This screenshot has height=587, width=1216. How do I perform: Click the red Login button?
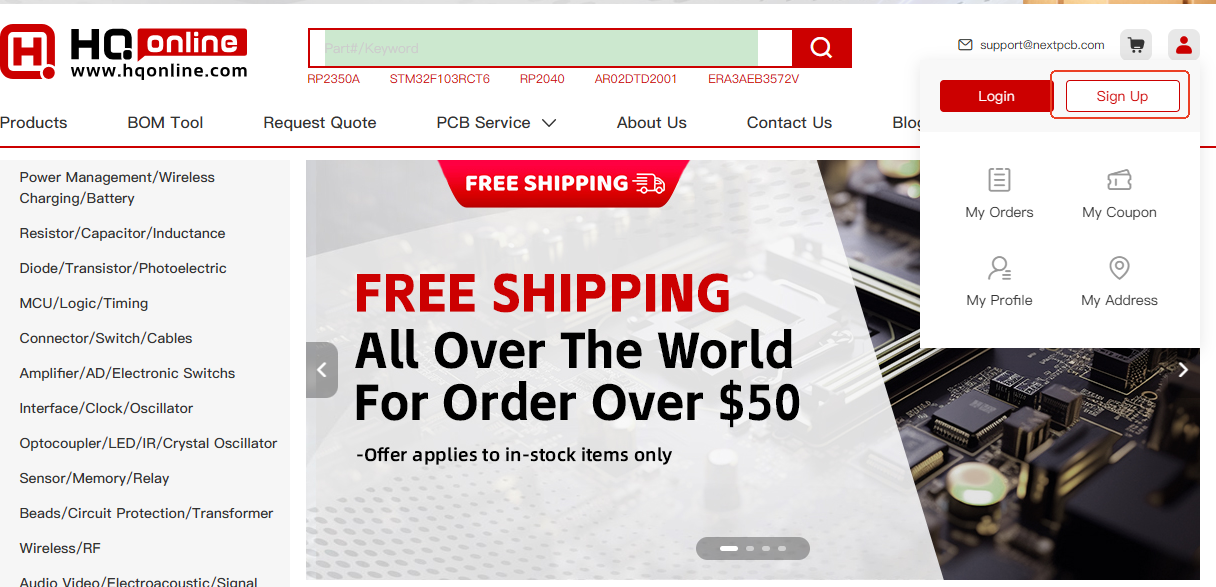point(996,96)
